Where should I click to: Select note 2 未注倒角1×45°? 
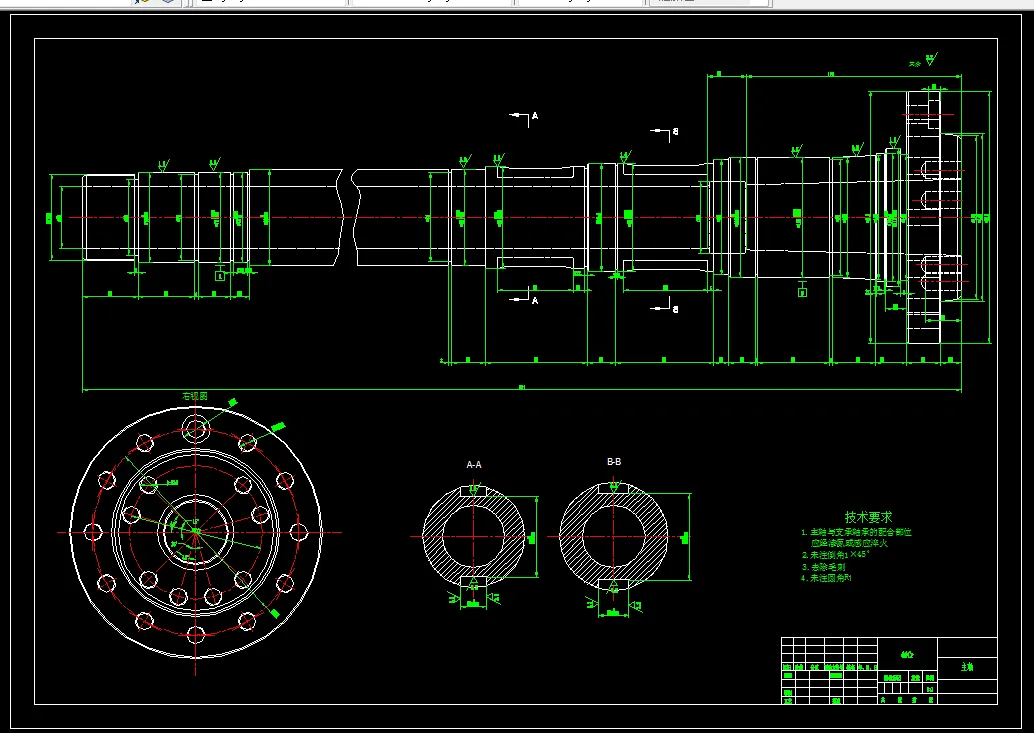click(x=836, y=555)
